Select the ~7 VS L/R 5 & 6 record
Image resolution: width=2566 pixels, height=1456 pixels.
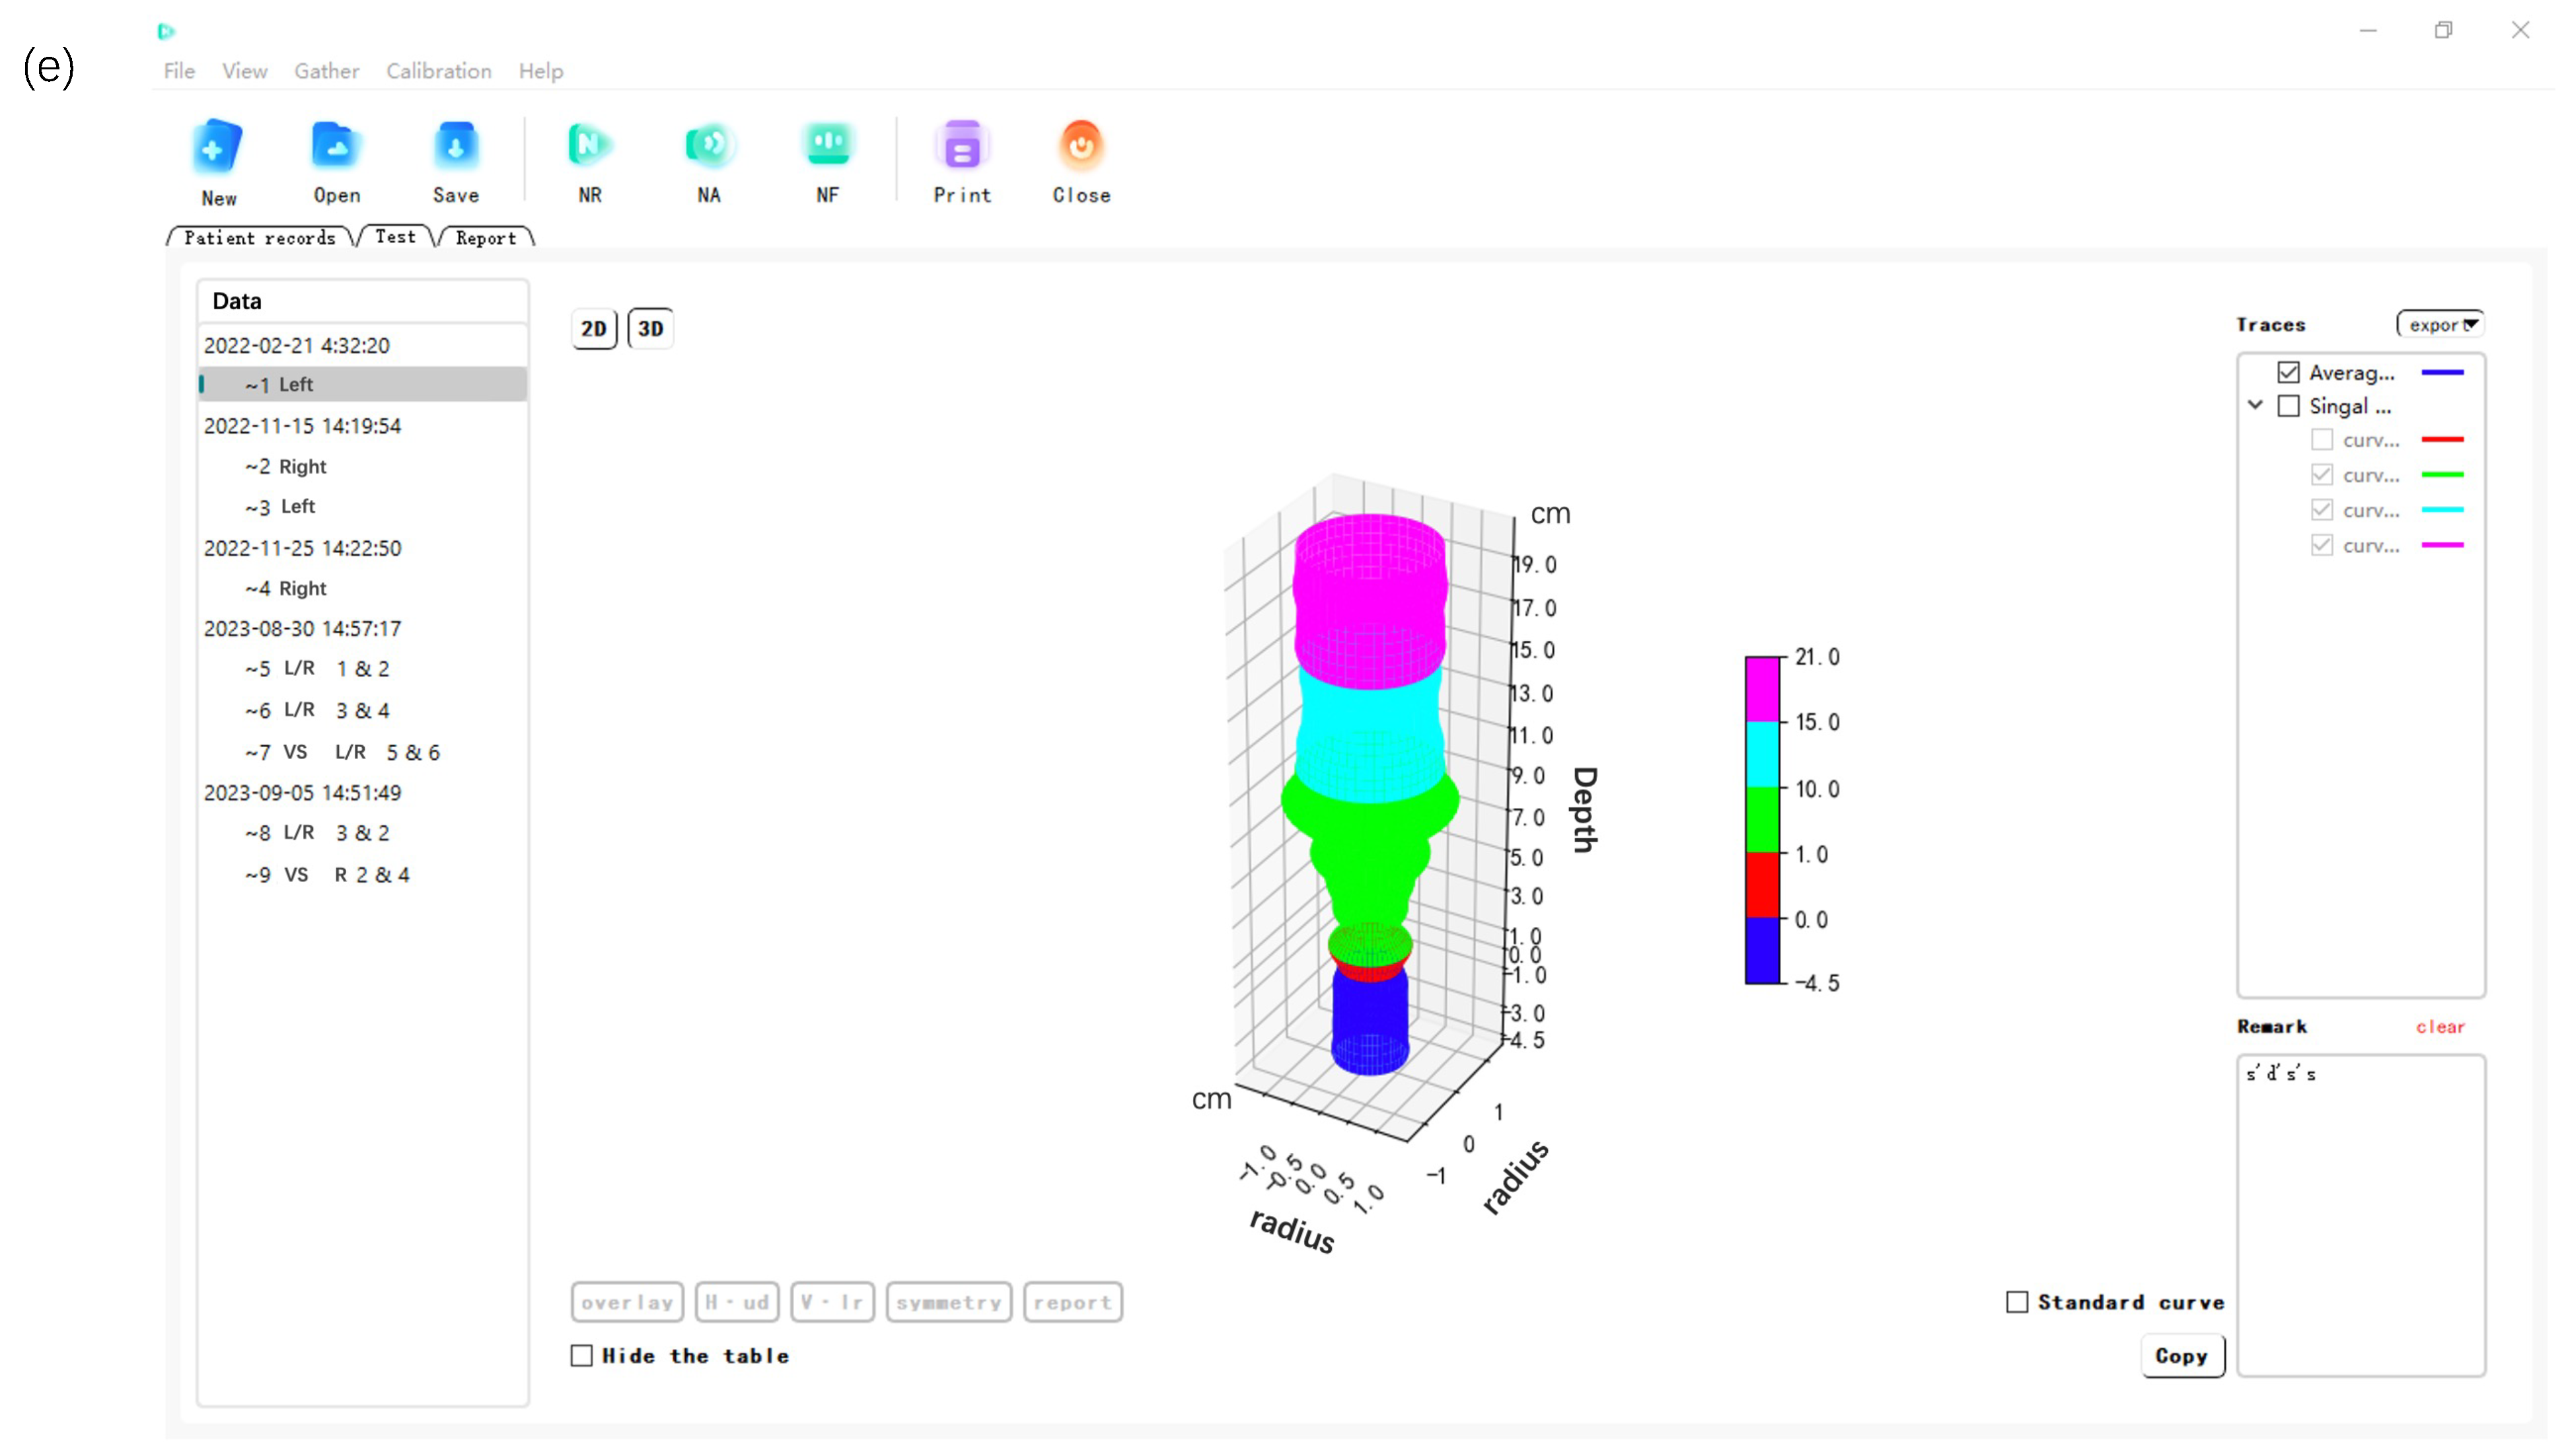(342, 752)
